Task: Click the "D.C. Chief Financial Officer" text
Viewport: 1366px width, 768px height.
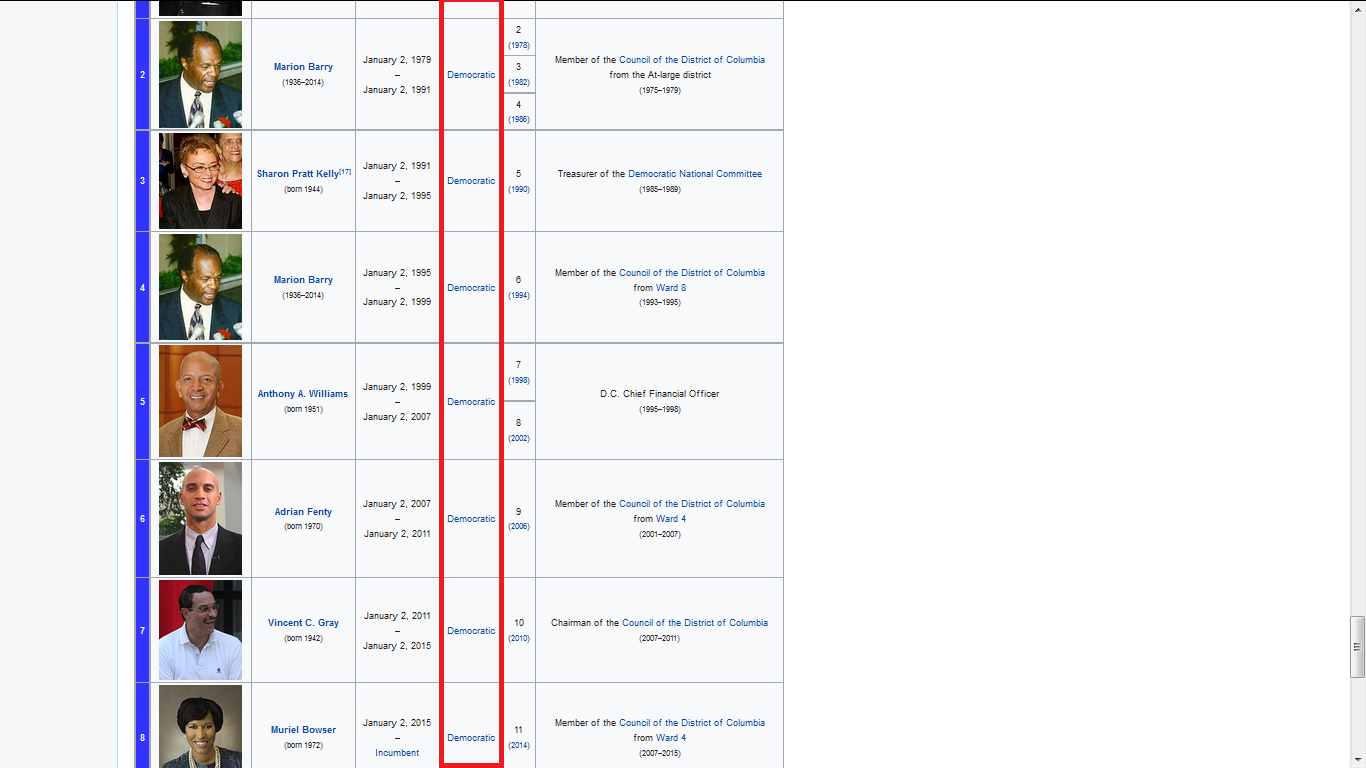Action: 660,394
